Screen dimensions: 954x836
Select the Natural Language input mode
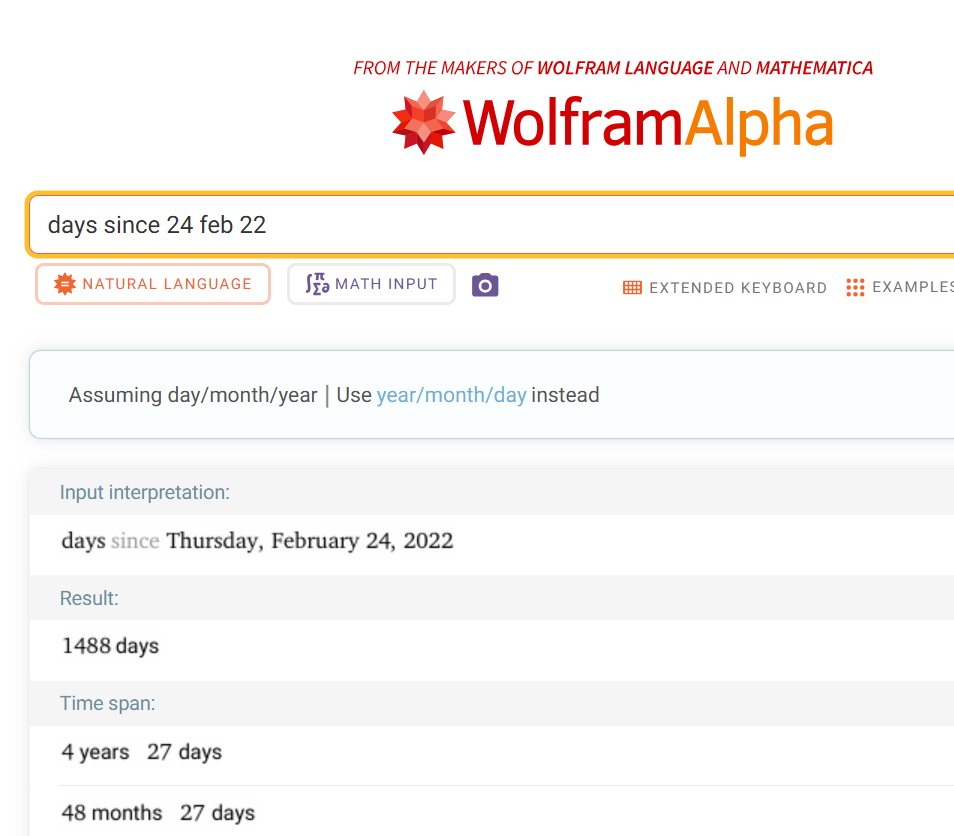tap(153, 284)
